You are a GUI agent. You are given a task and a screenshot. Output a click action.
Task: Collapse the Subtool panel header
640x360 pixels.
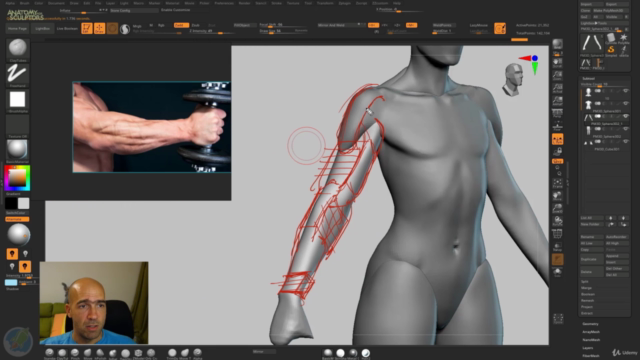coord(589,78)
